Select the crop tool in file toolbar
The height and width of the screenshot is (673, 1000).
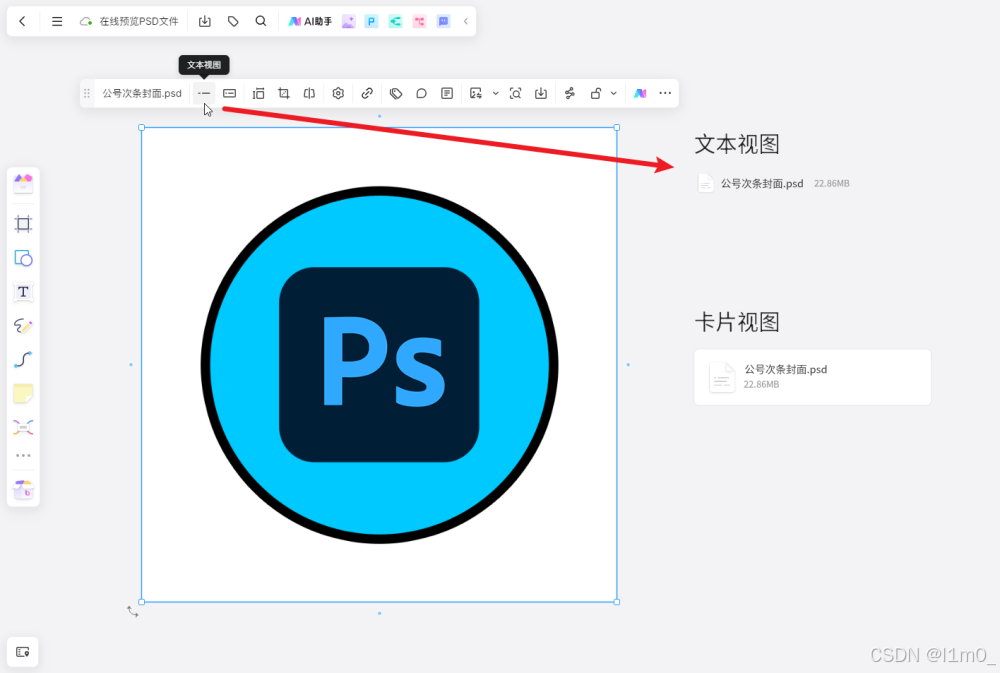tap(284, 93)
